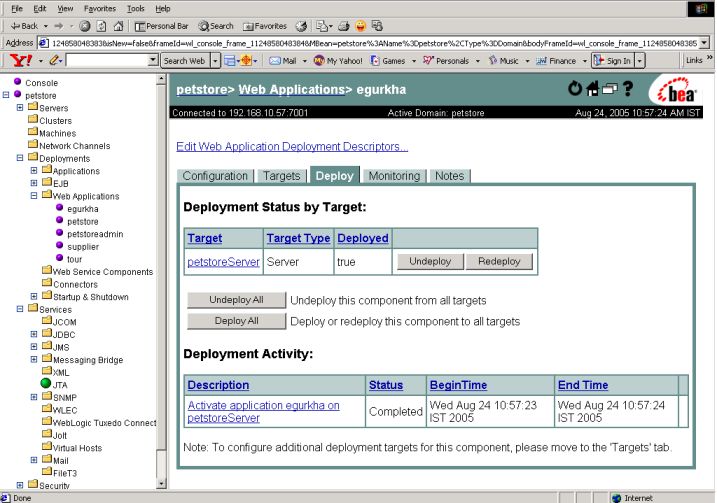Click in the Yahoo search input field
This screenshot has height=503, width=717.
[x=107, y=60]
